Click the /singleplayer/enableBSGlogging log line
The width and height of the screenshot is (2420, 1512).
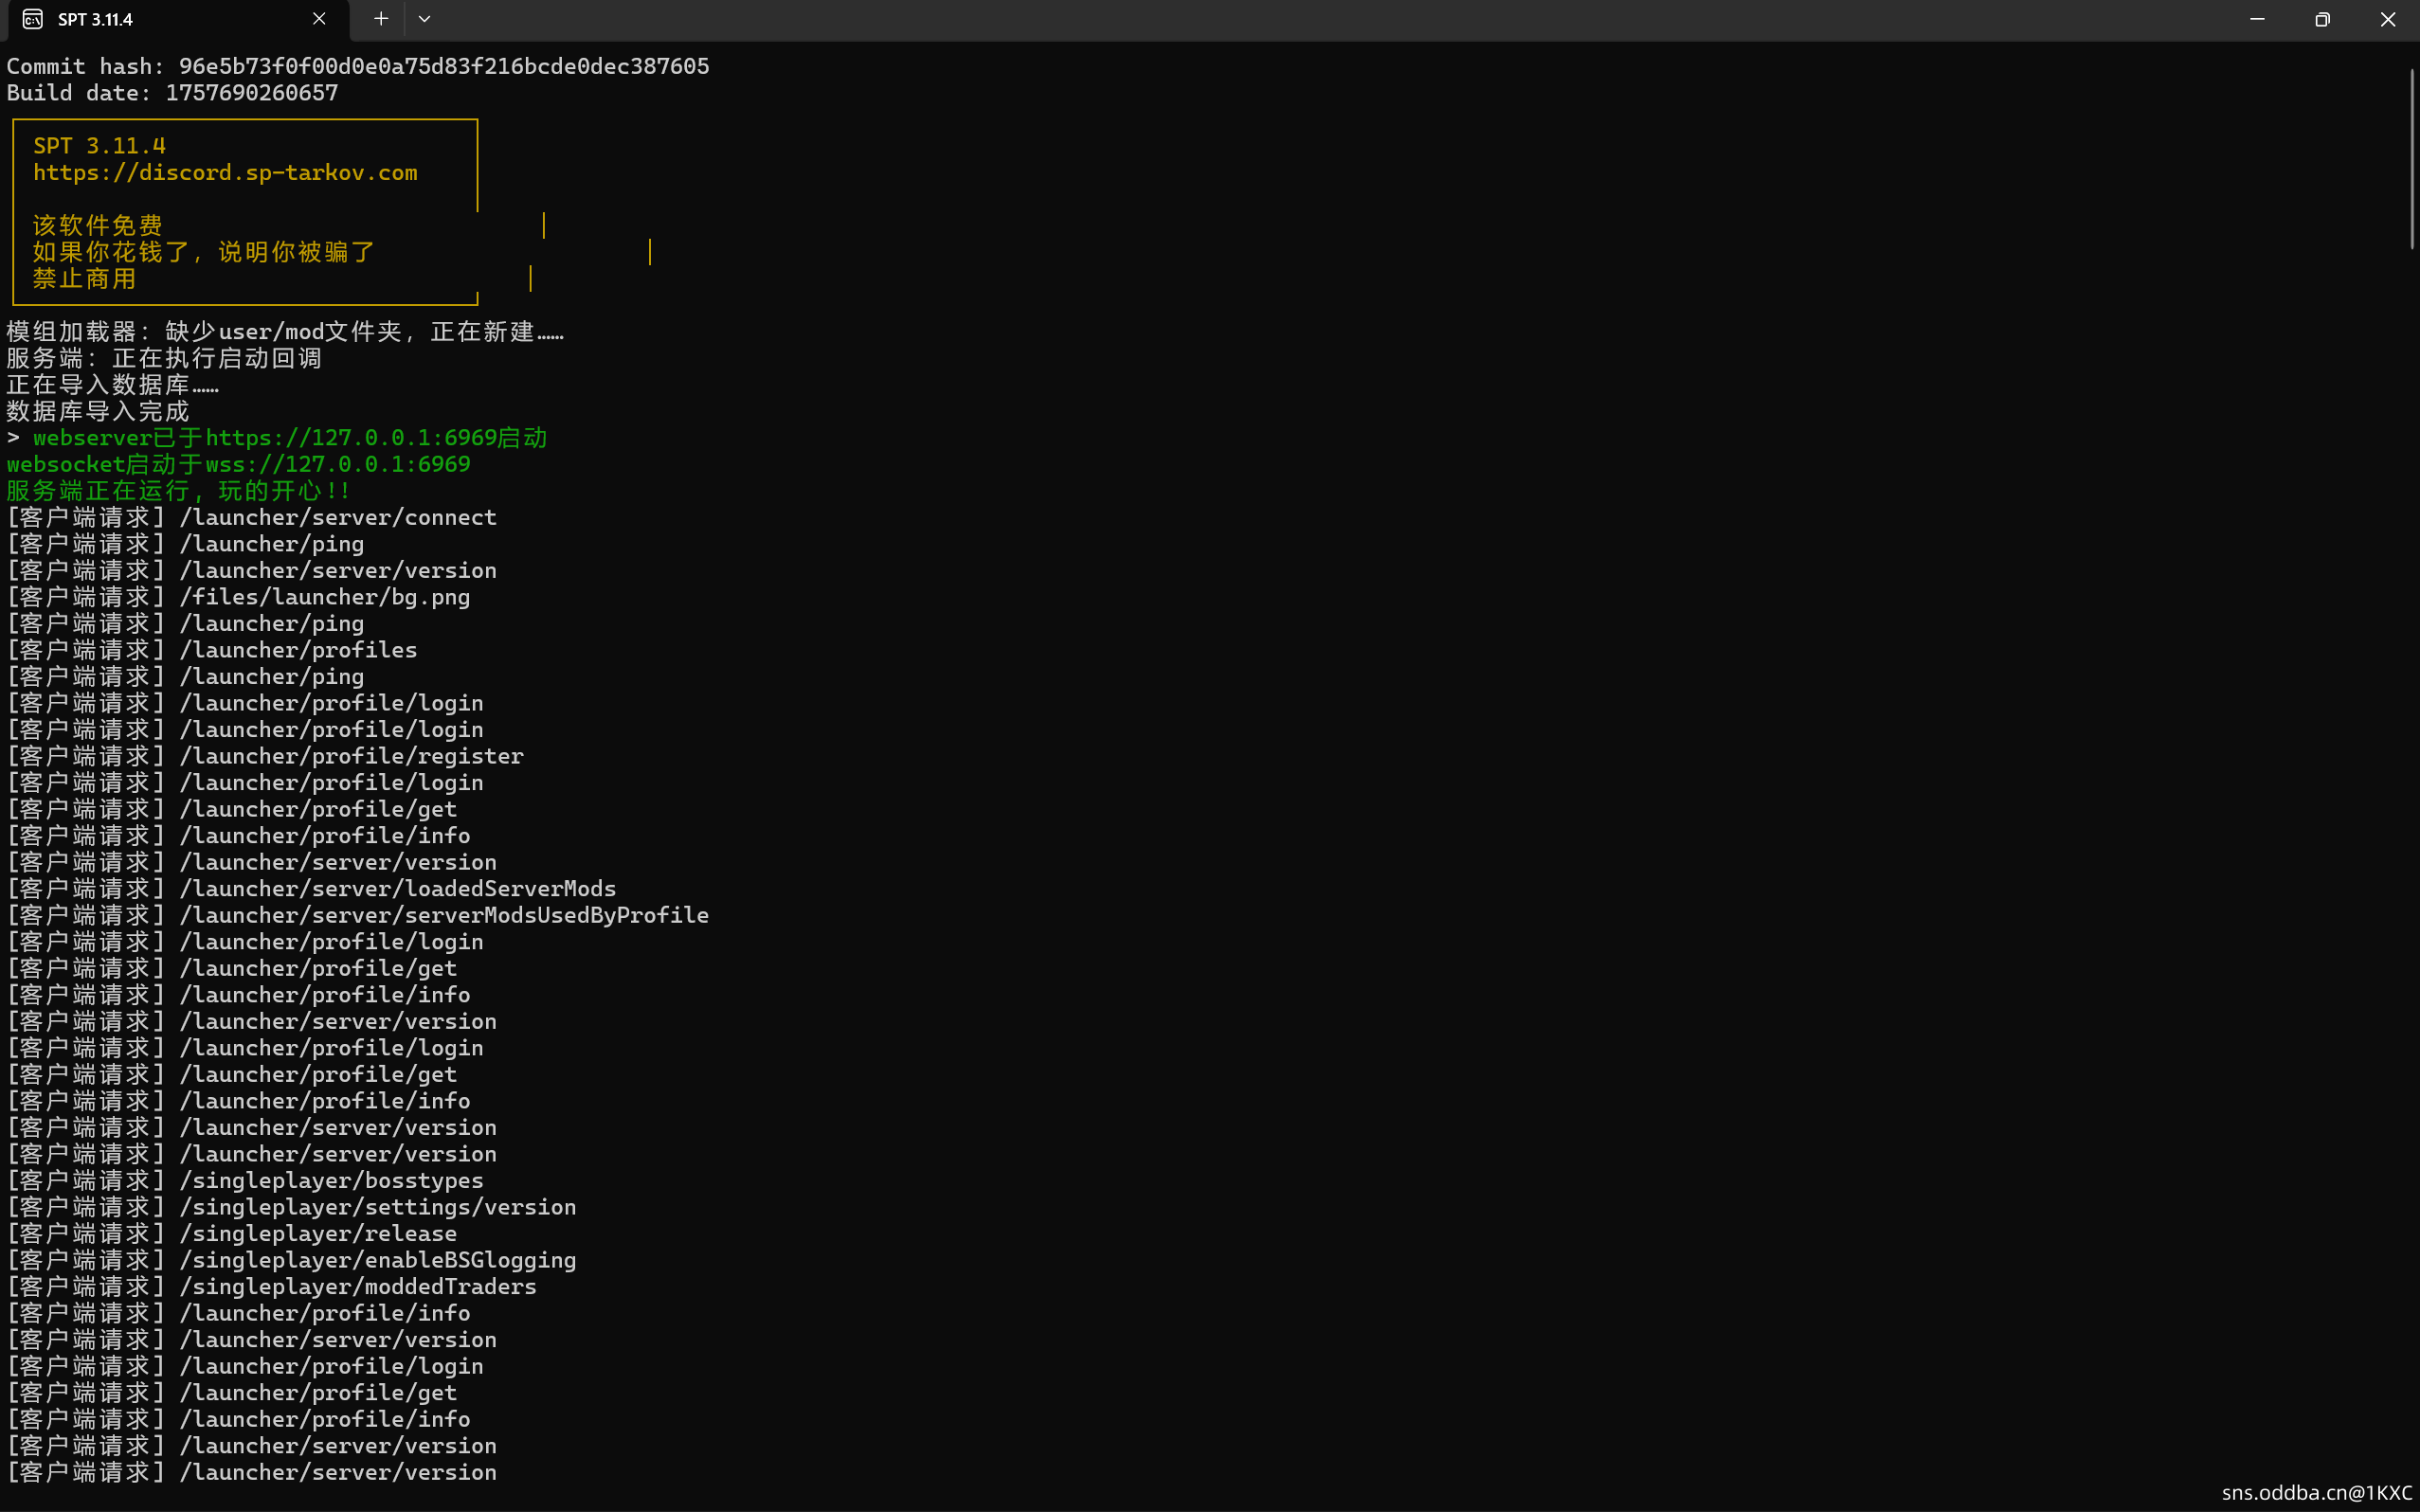[377, 1261]
